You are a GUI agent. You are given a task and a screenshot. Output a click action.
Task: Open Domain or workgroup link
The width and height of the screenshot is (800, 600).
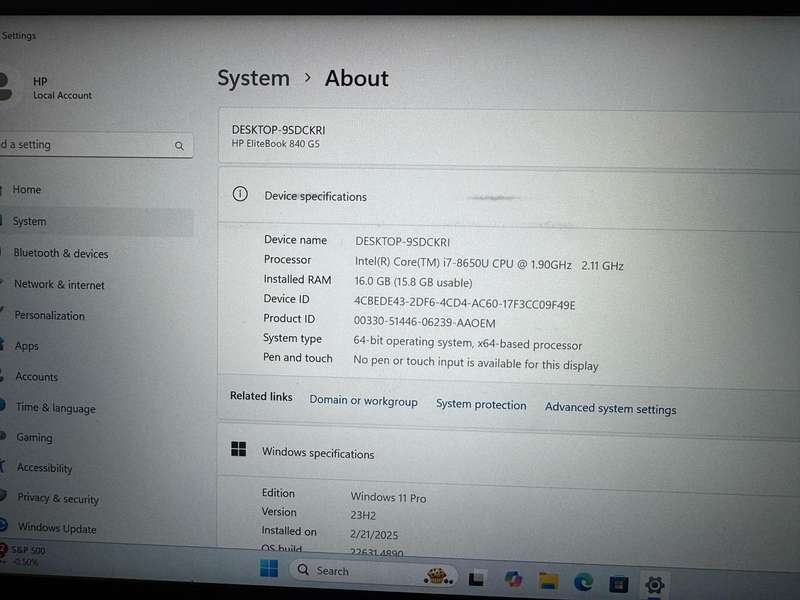tap(363, 401)
